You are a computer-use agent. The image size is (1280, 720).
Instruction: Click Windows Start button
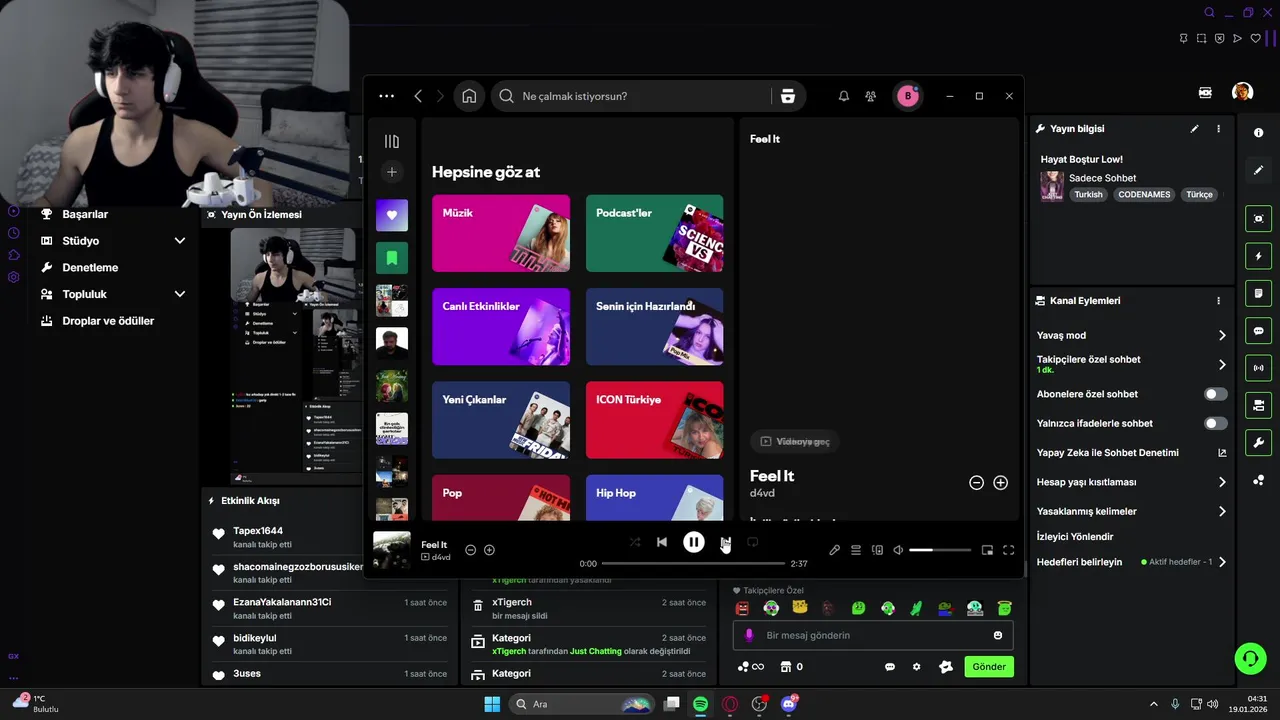pyautogui.click(x=492, y=704)
